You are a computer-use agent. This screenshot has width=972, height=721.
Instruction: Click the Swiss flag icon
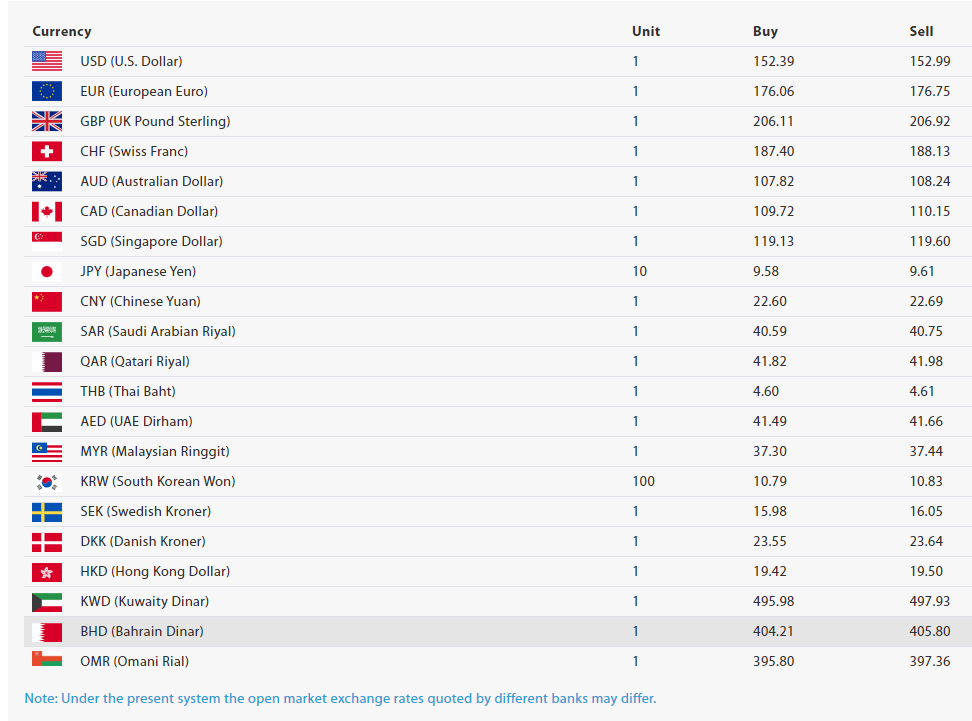coord(46,151)
